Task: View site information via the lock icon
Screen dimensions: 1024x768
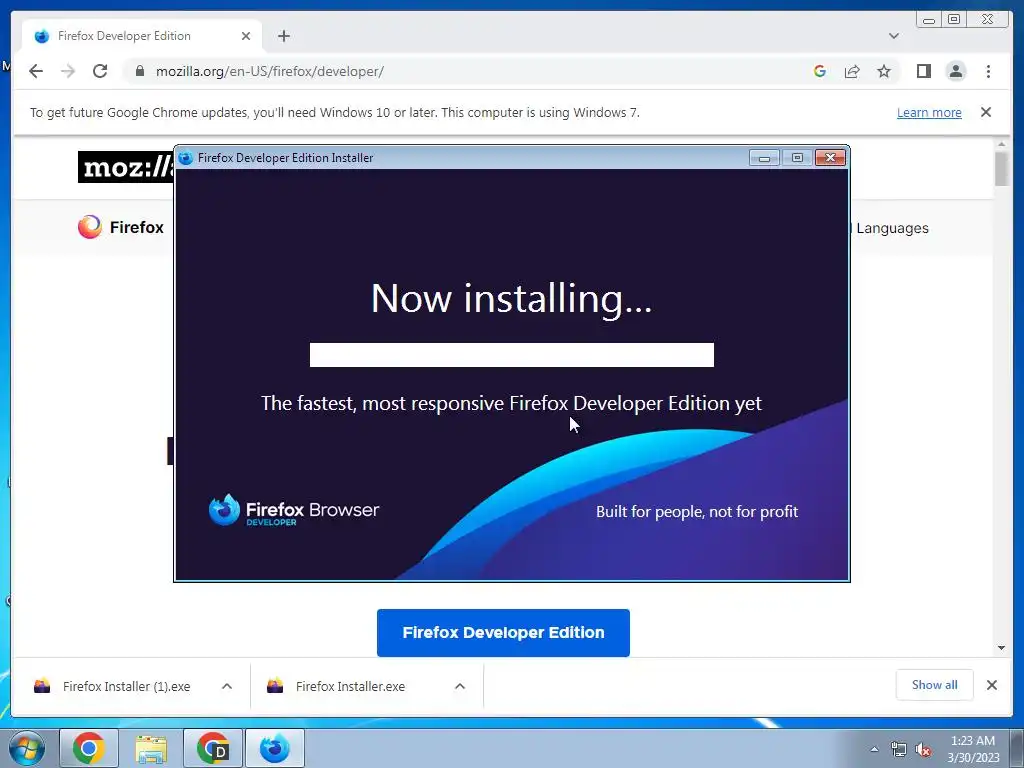Action: pyautogui.click(x=139, y=71)
